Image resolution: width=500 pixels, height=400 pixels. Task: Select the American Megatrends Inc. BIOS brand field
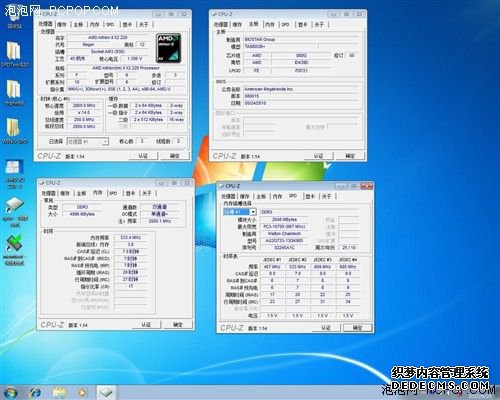300,89
